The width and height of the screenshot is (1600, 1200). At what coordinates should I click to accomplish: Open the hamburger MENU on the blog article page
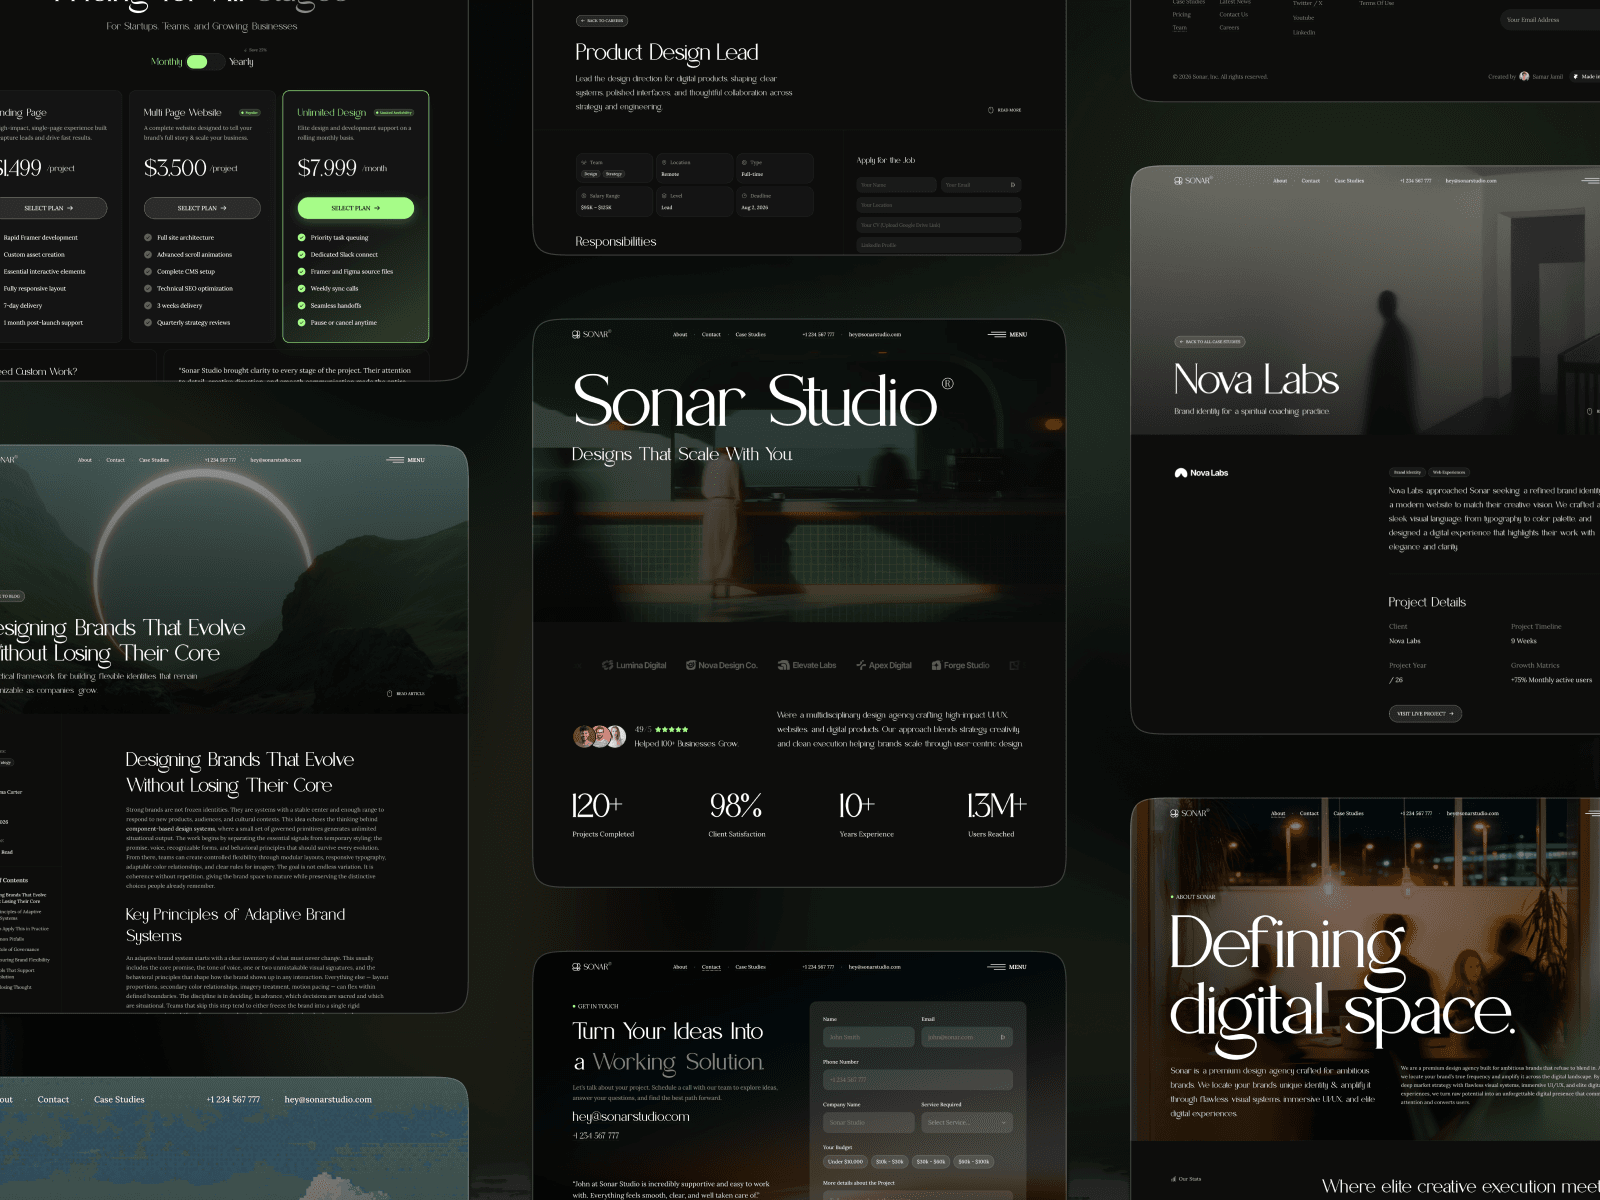[x=405, y=460]
